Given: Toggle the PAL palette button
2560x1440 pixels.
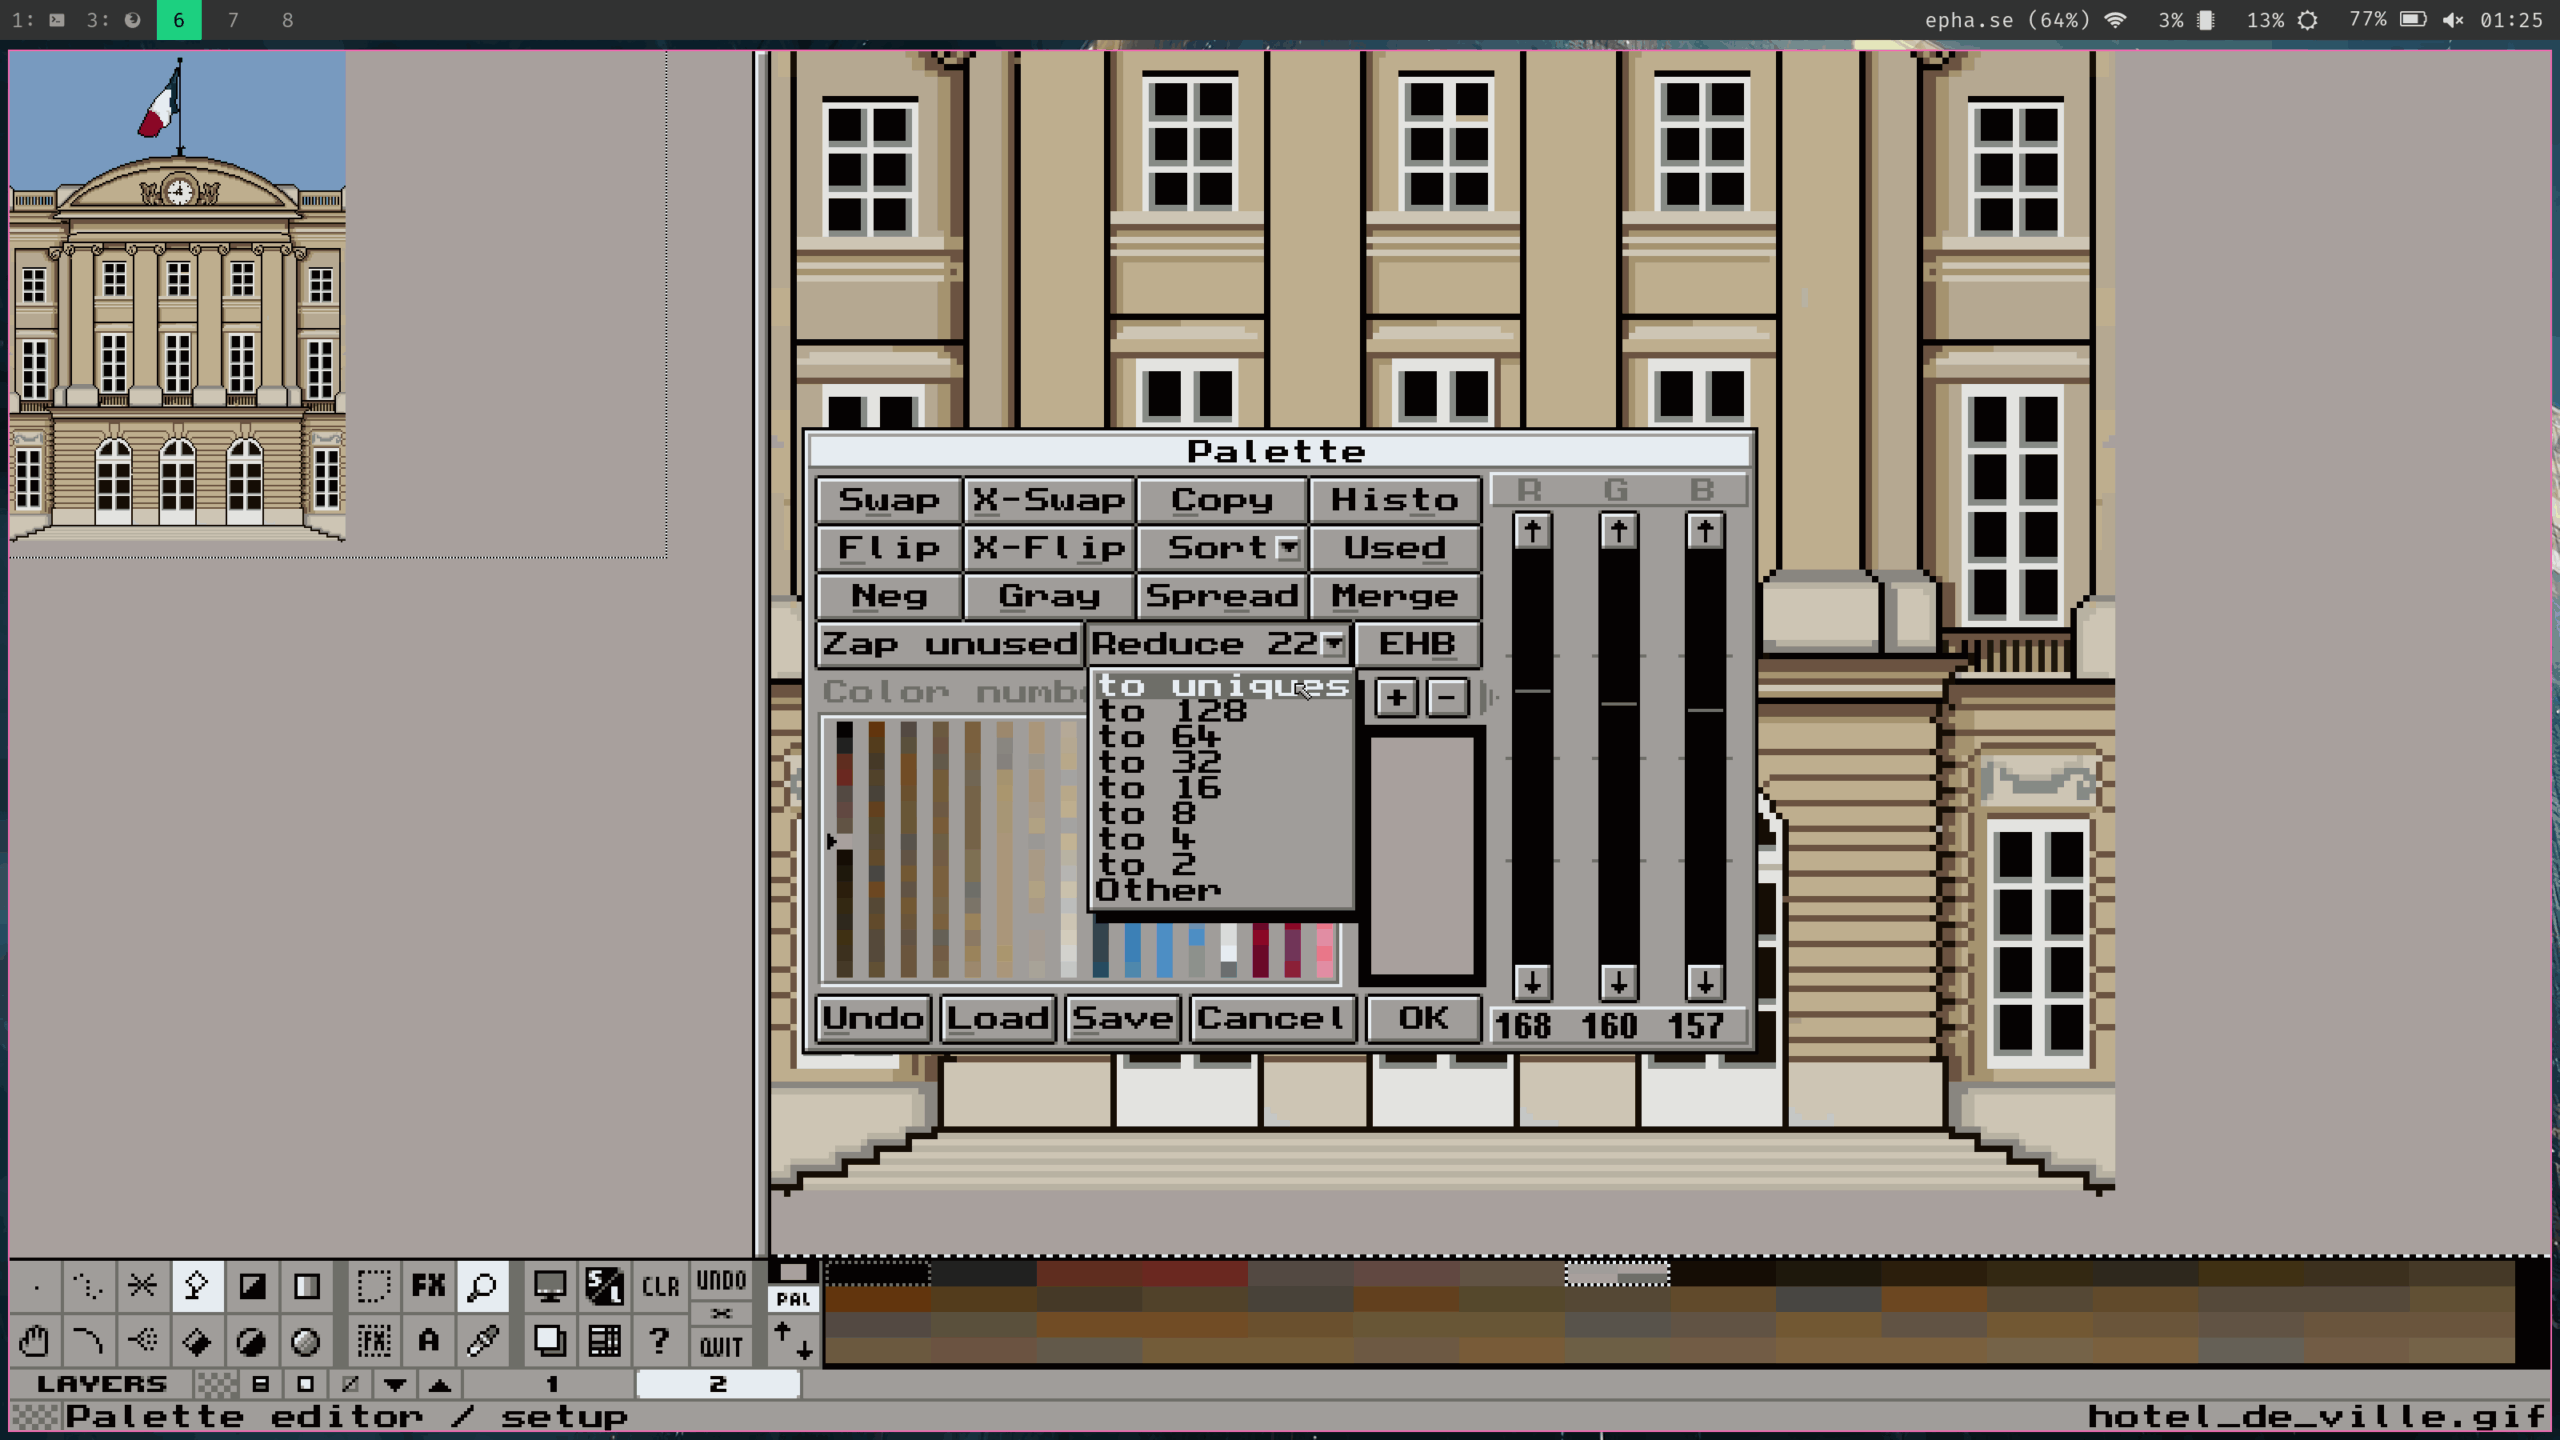Looking at the screenshot, I should point(793,1299).
